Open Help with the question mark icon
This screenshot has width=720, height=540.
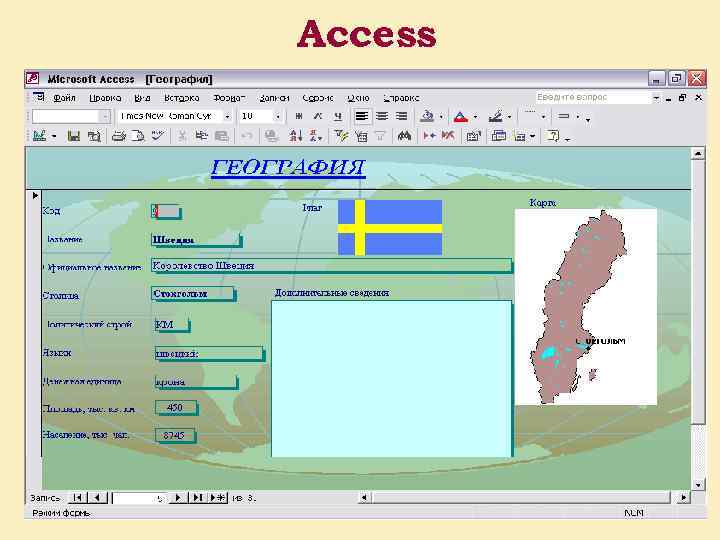(553, 136)
